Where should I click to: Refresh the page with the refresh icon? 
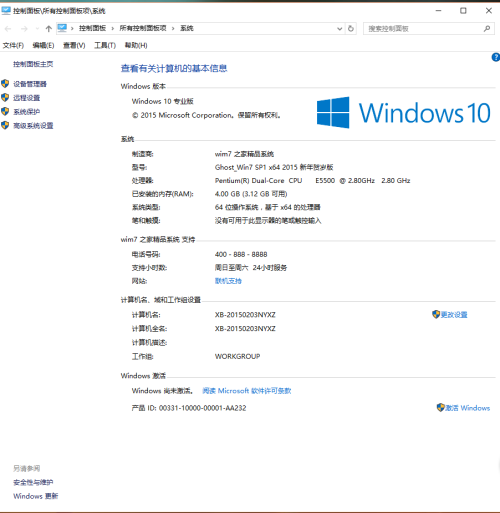click(x=351, y=29)
